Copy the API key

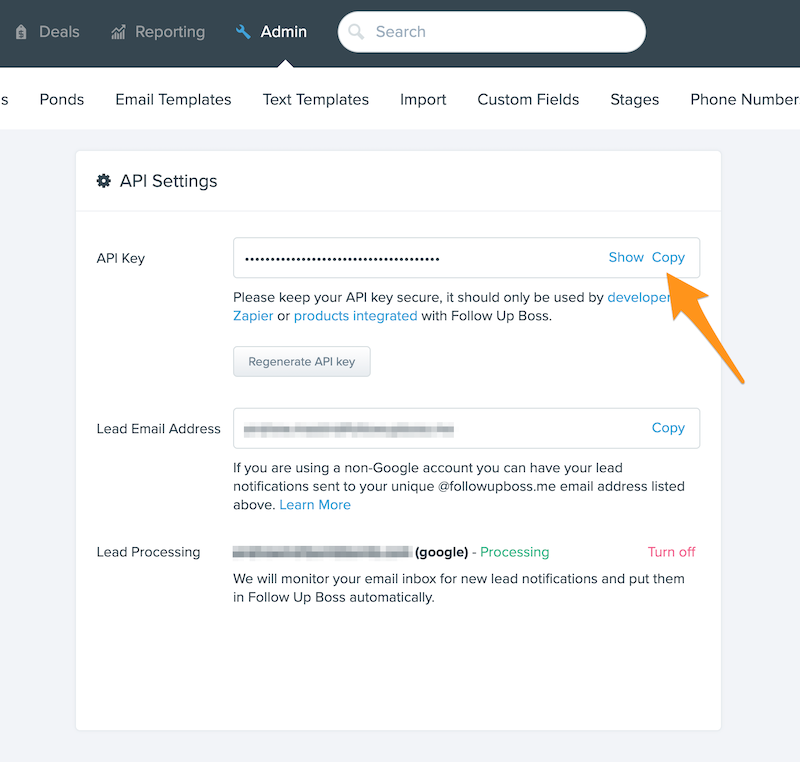coord(668,258)
